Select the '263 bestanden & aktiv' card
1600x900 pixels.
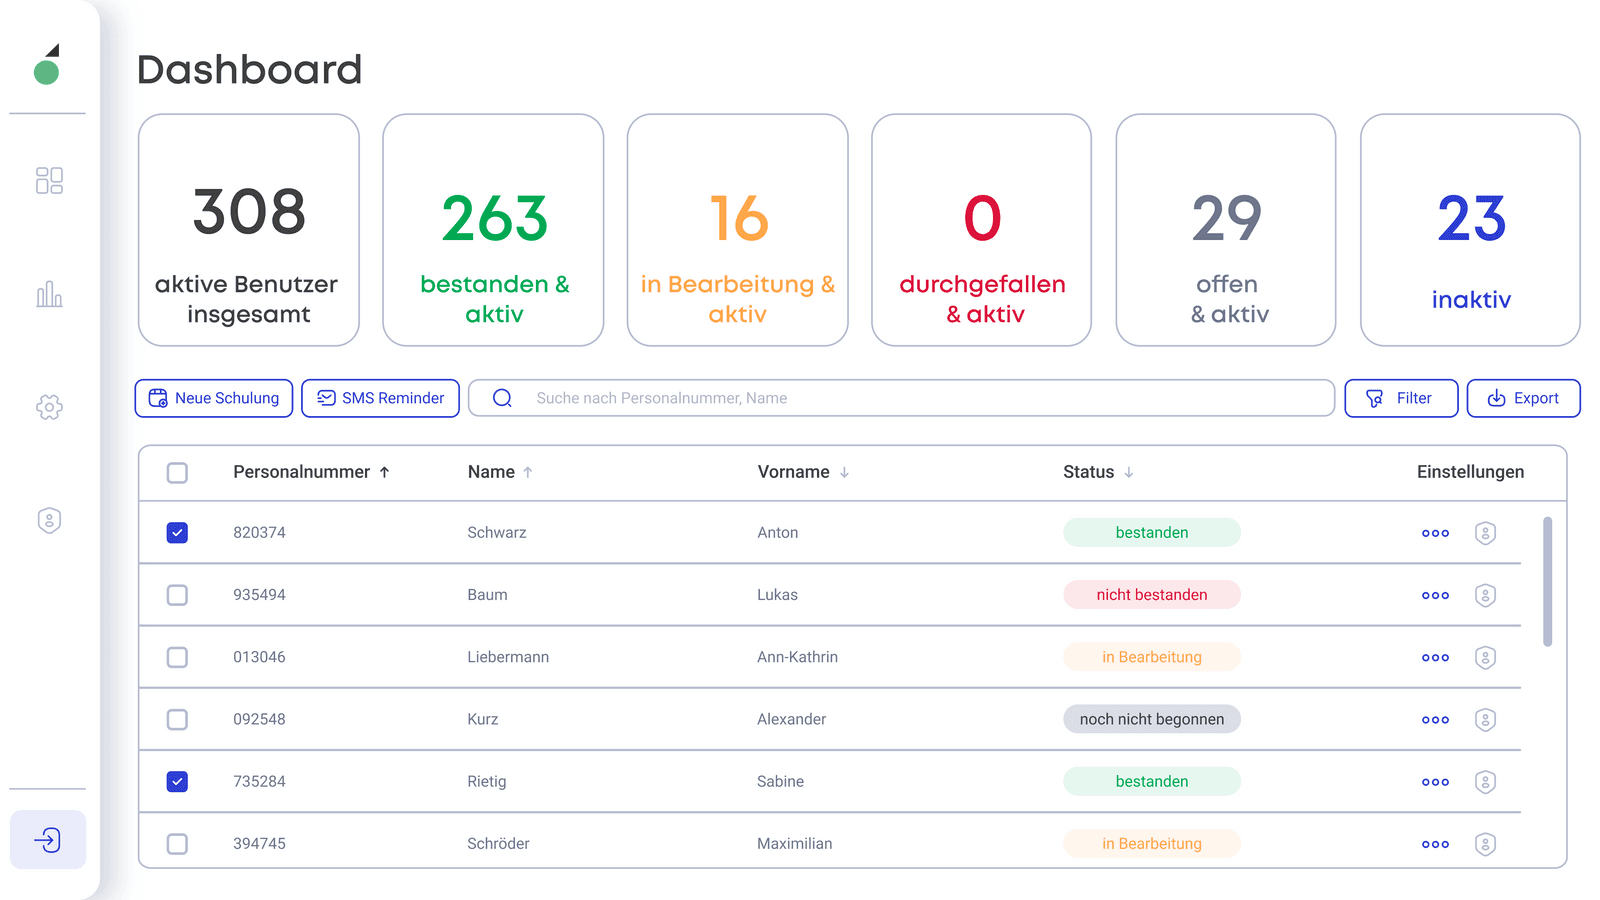493,230
